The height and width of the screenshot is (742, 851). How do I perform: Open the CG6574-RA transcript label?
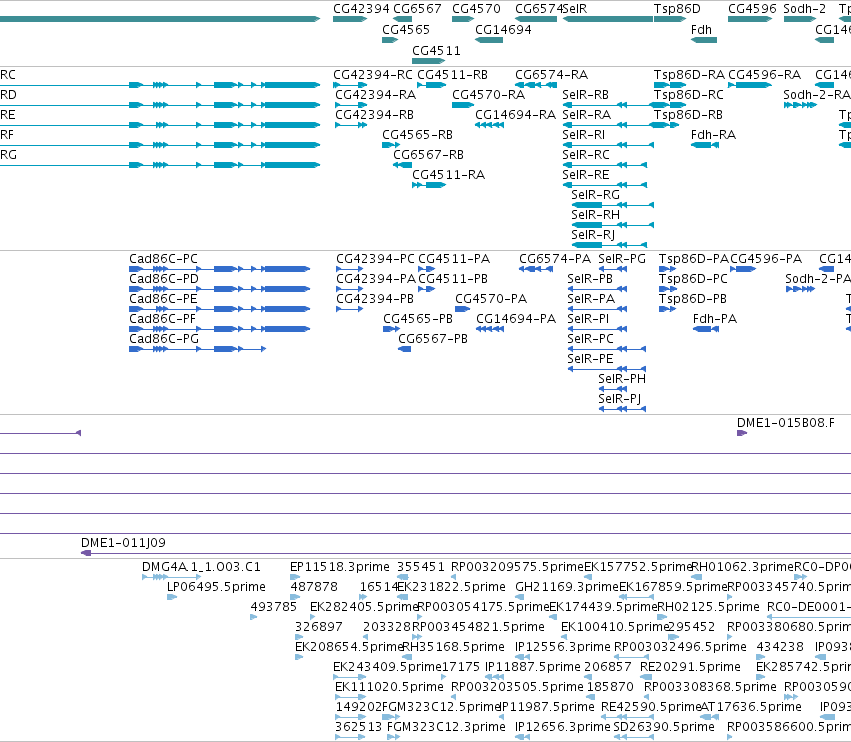551,75
